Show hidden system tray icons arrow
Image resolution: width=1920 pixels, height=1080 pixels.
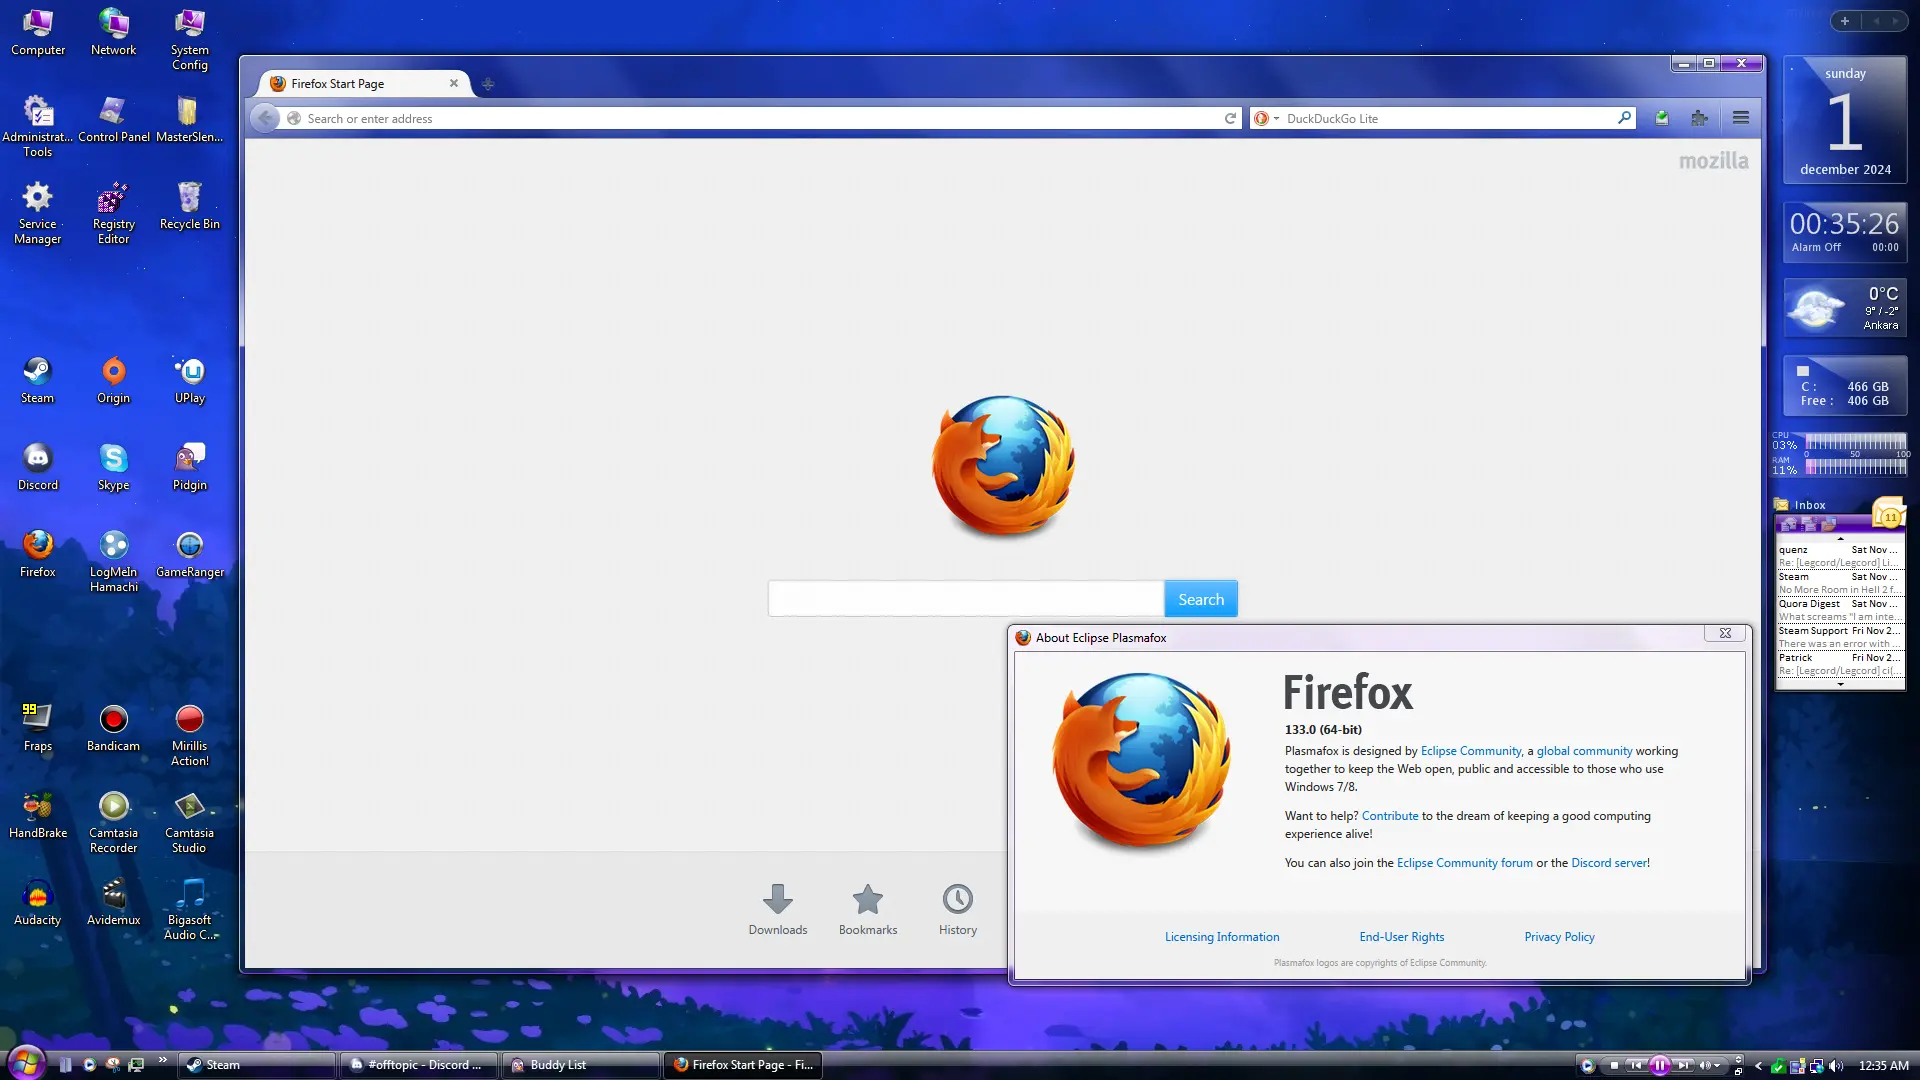click(x=1758, y=1066)
